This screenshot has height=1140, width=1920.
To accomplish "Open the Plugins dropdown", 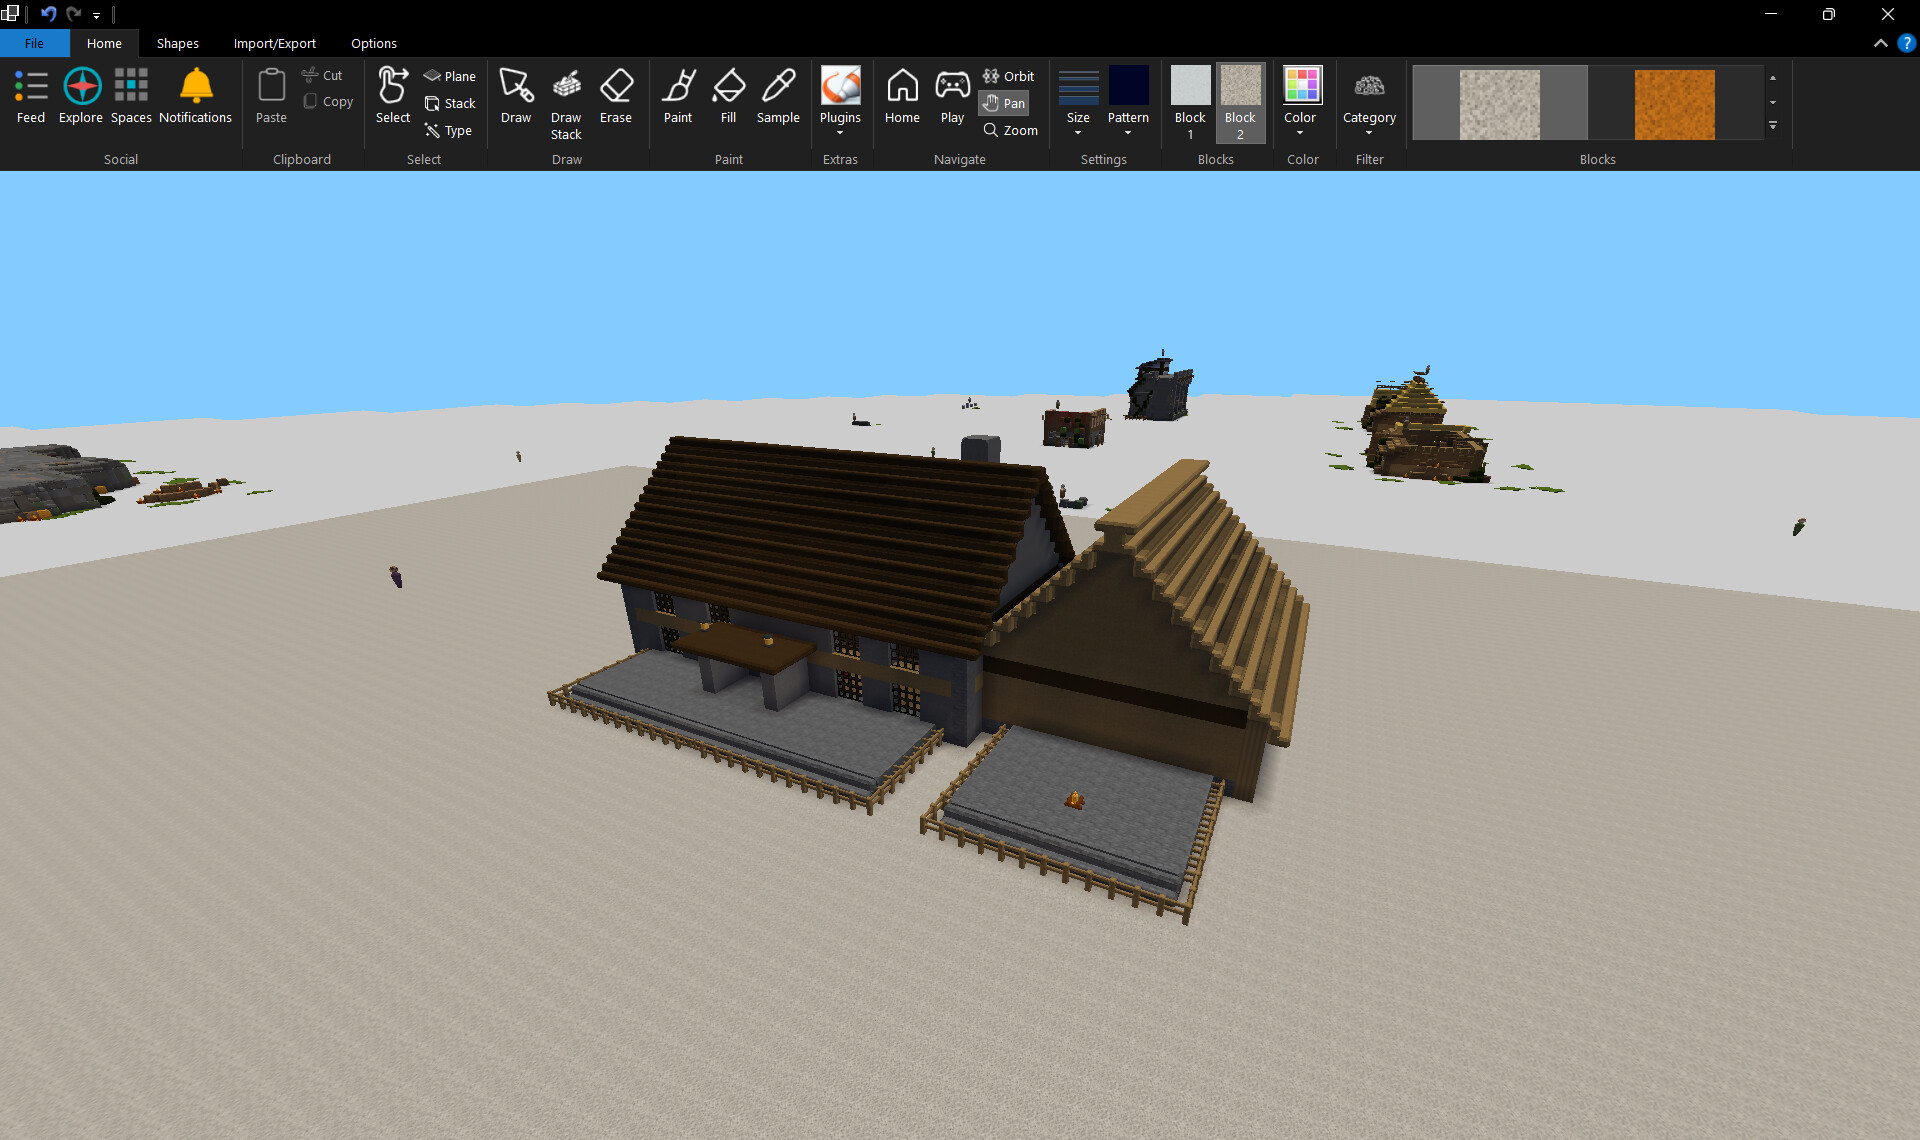I will (840, 102).
